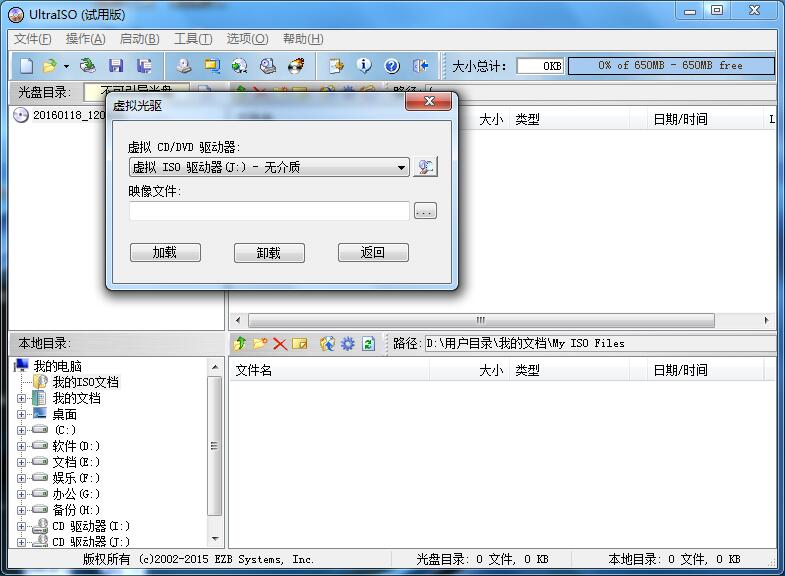
Task: Expand the 办公(G:) drive node
Action: (22, 494)
